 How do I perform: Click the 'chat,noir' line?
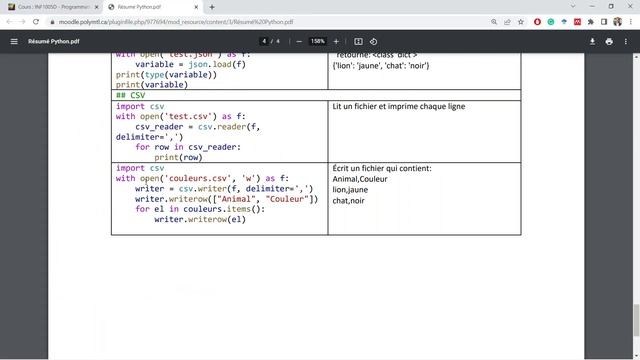coord(349,200)
